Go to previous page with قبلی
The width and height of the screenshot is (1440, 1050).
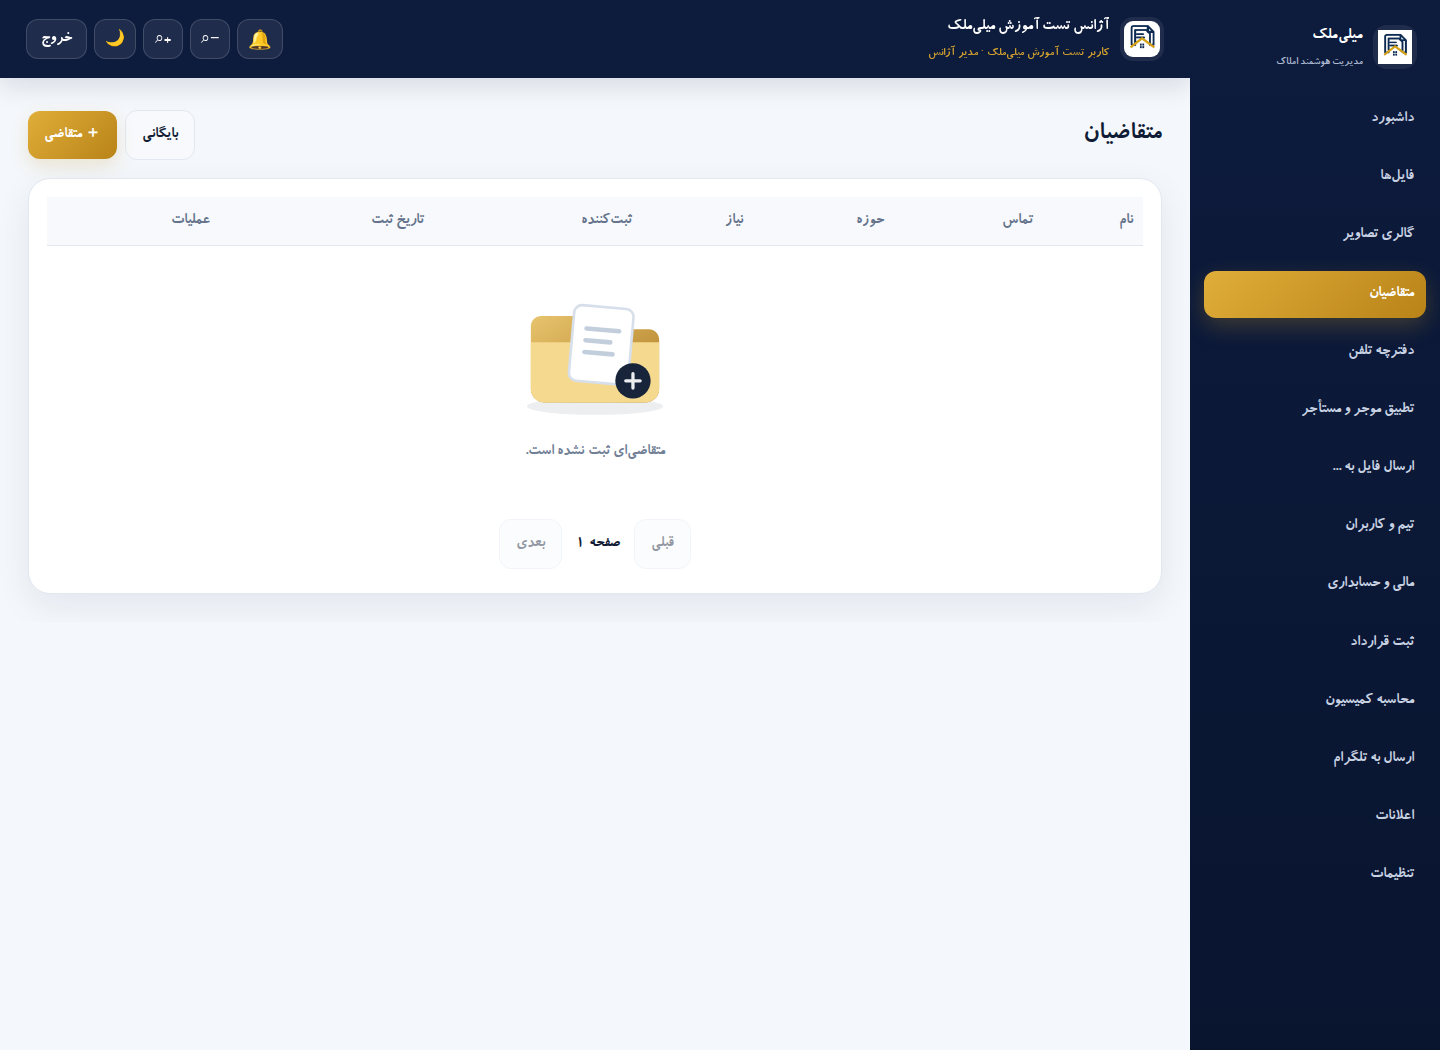click(662, 543)
